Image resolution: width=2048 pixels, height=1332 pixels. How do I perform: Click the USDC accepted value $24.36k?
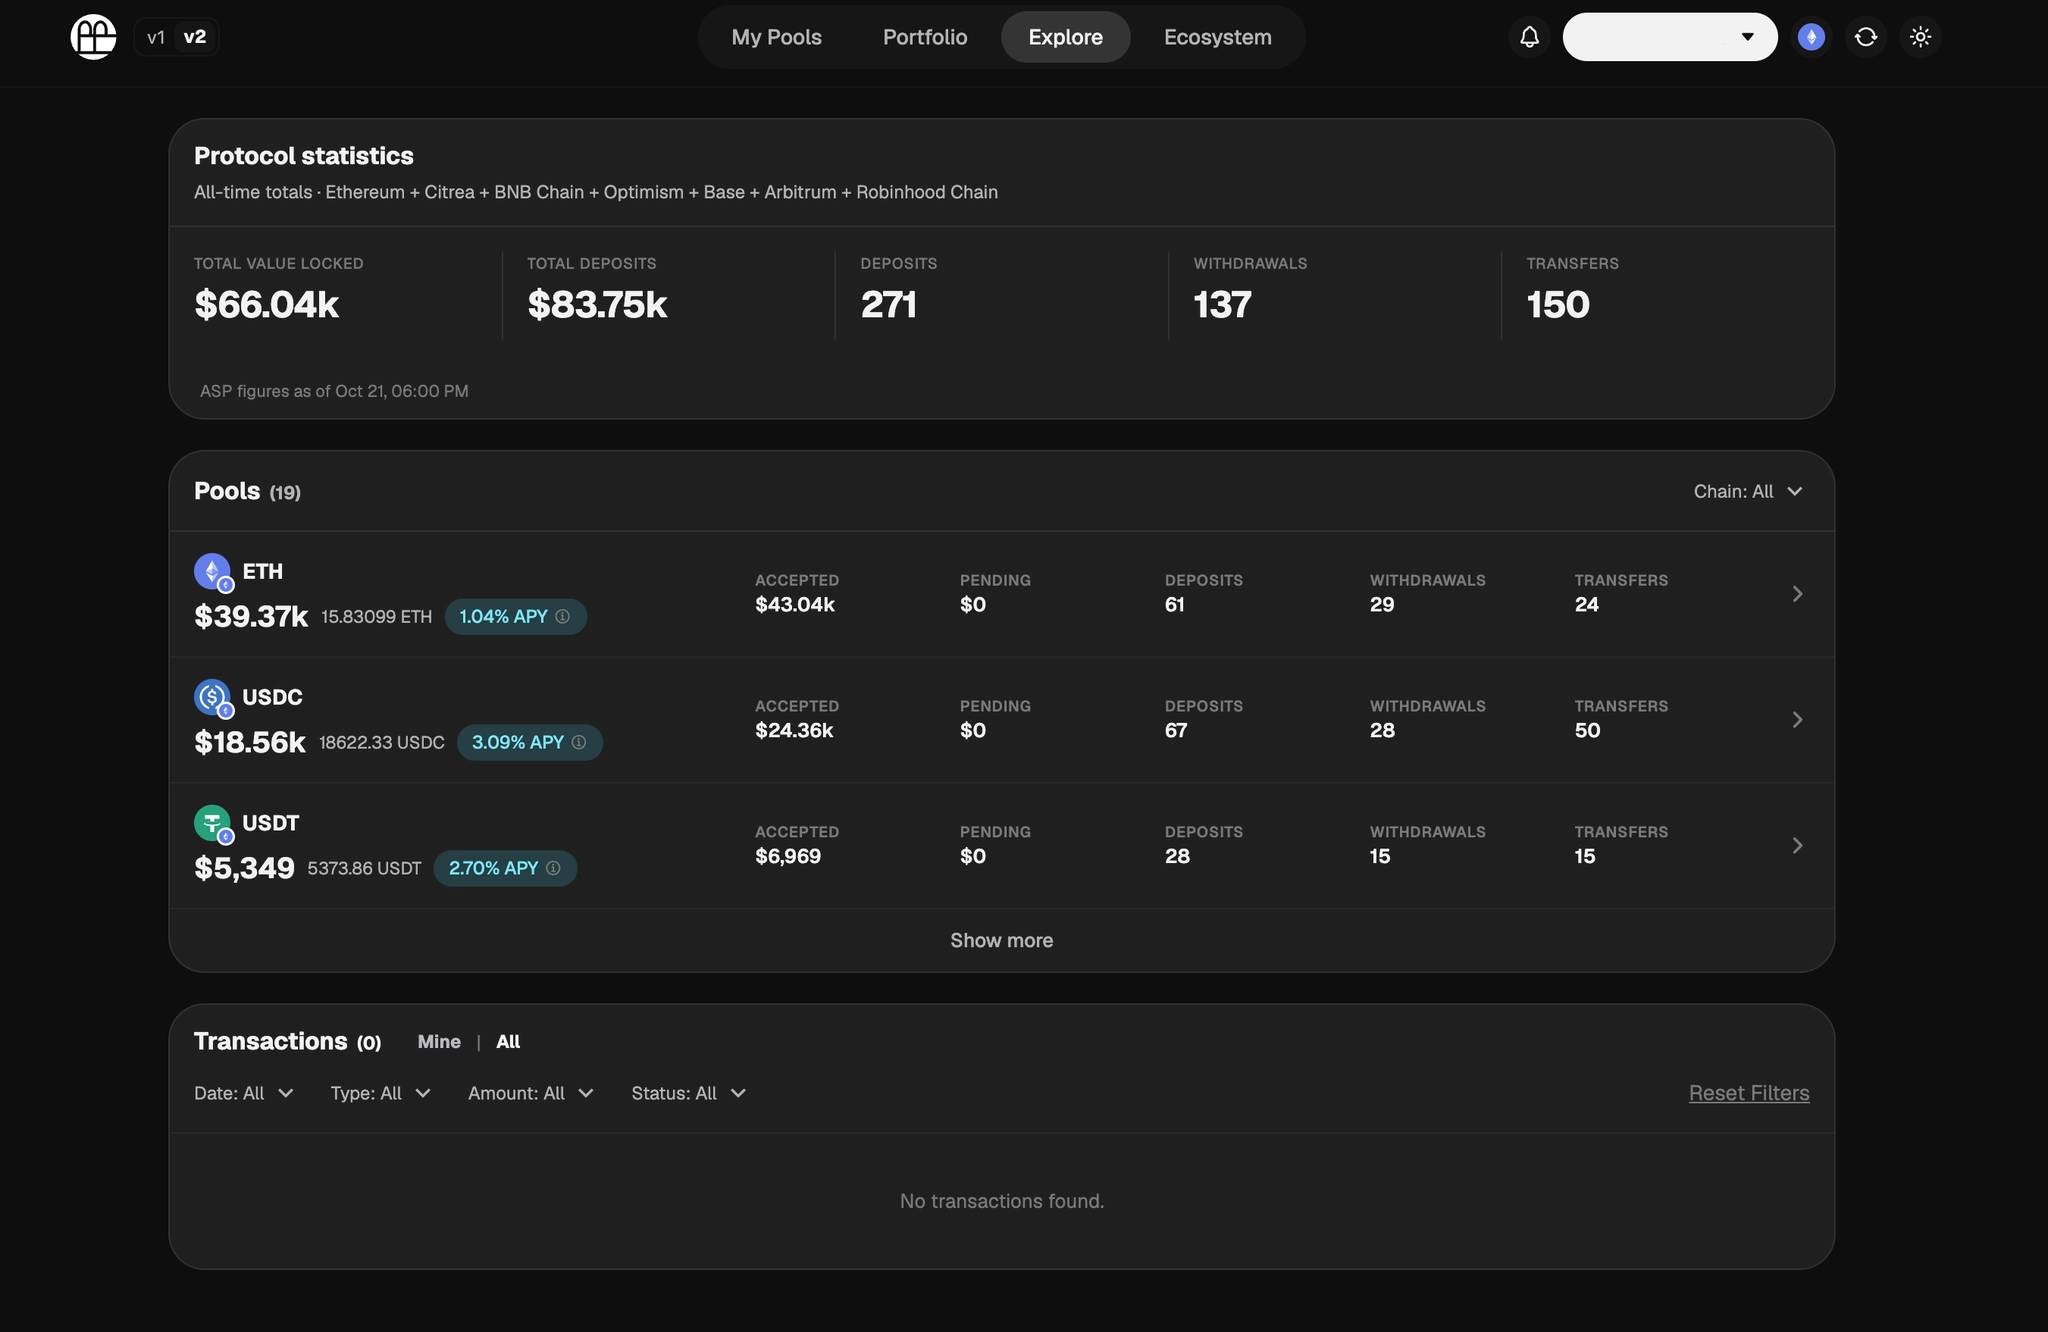tap(794, 731)
